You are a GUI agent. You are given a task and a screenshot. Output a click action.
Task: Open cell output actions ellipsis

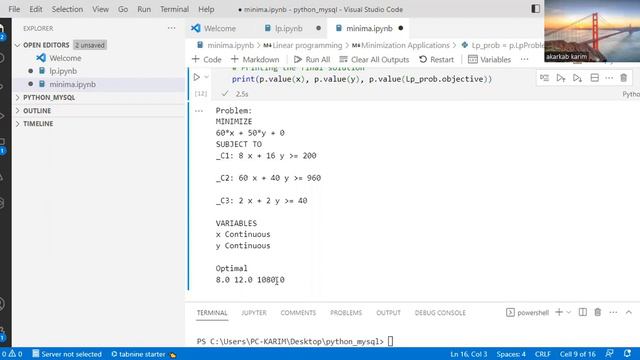(199, 111)
